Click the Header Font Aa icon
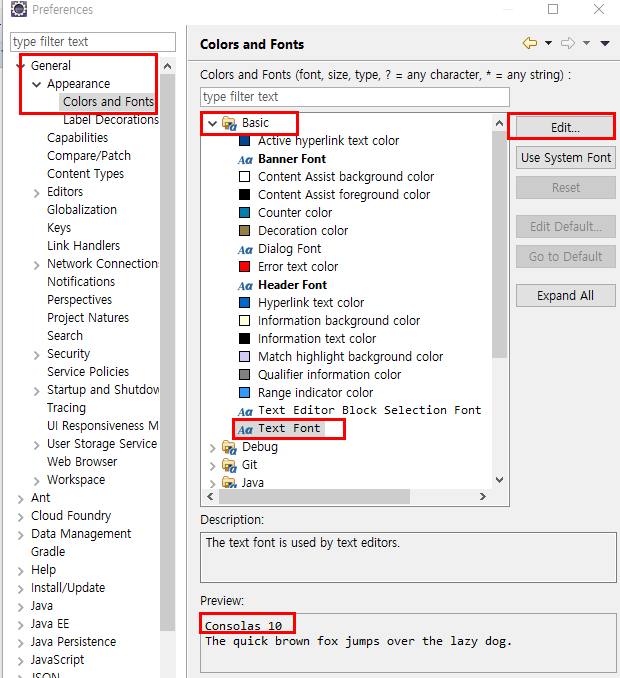This screenshot has height=678, width=620. pyautogui.click(x=245, y=286)
